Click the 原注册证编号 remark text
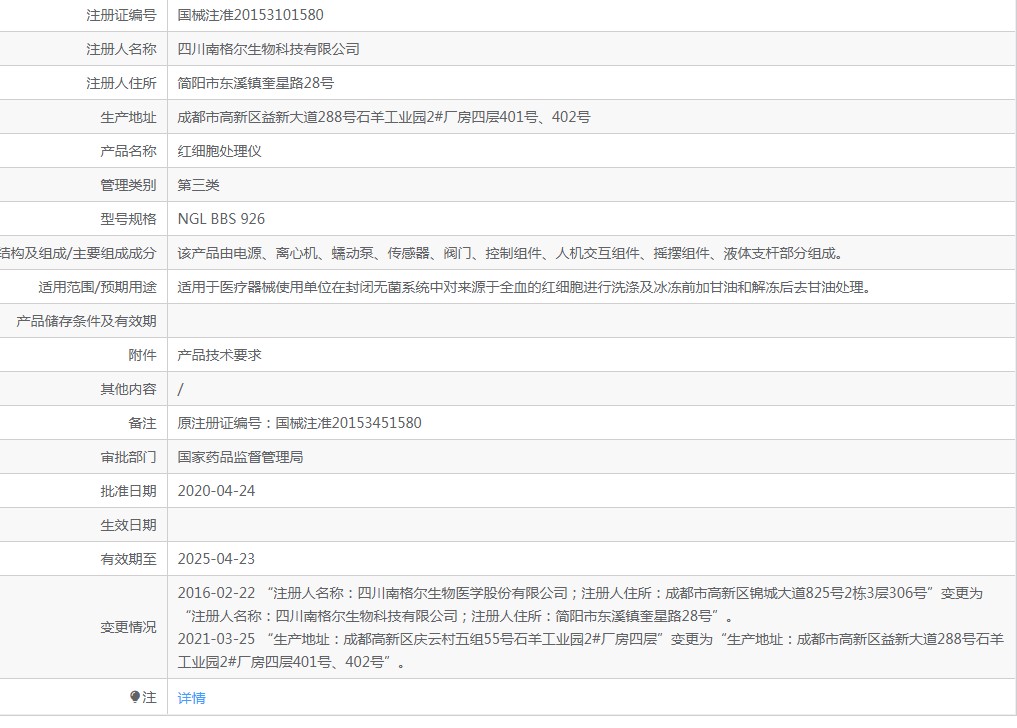The image size is (1017, 728). pyautogui.click(x=299, y=423)
